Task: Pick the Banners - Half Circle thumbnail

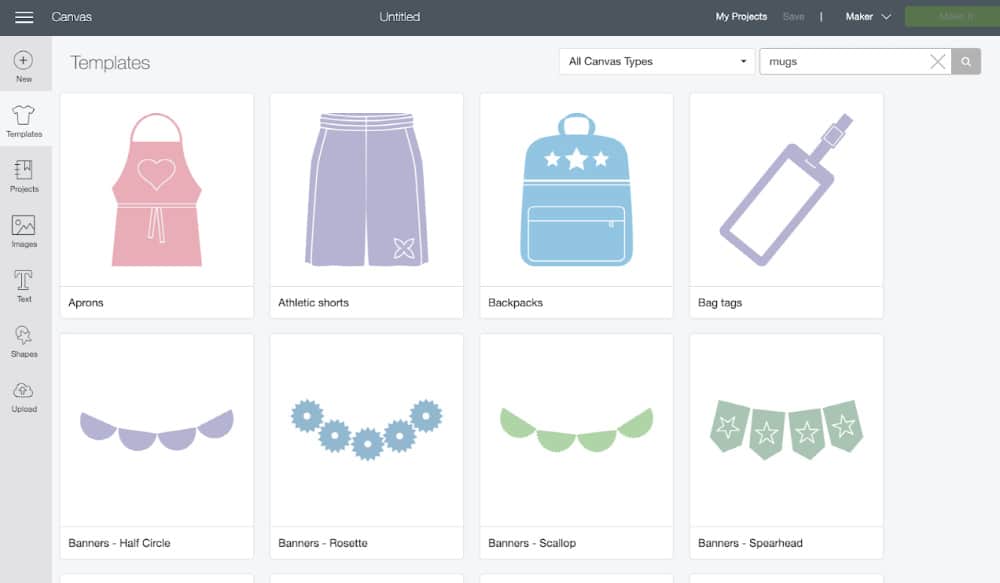Action: click(157, 430)
